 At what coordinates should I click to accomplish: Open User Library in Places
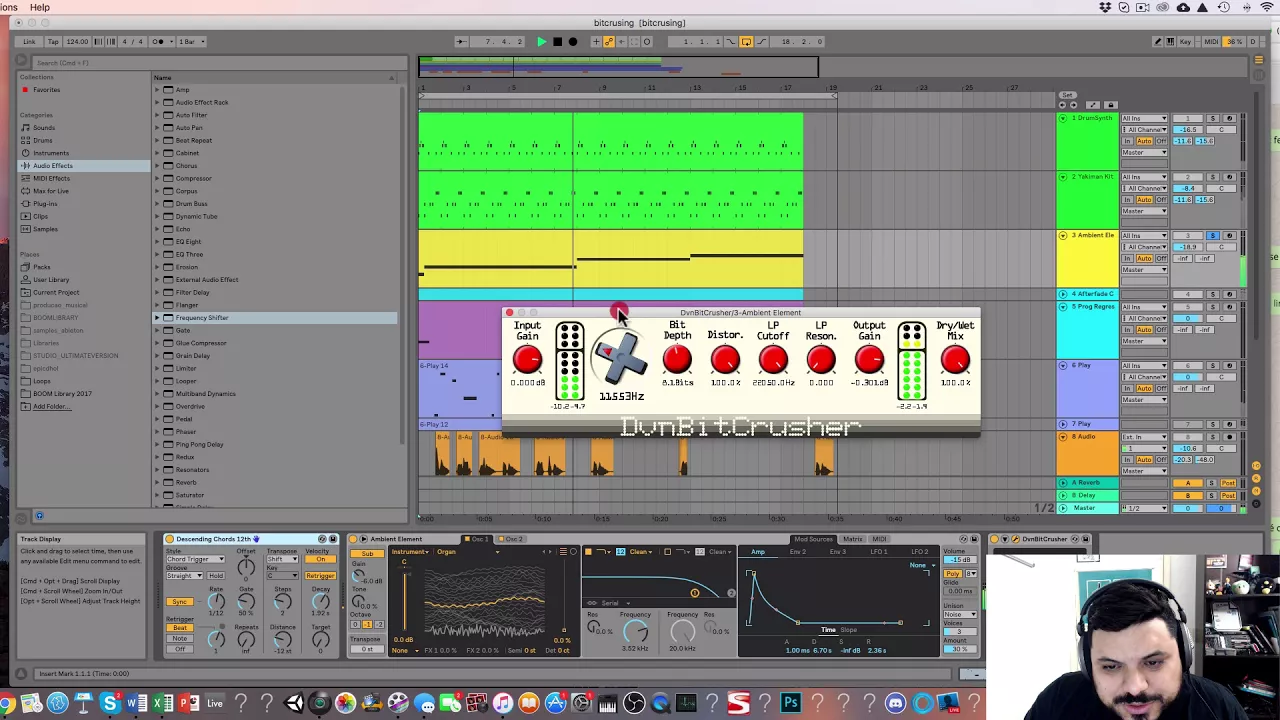pos(51,280)
